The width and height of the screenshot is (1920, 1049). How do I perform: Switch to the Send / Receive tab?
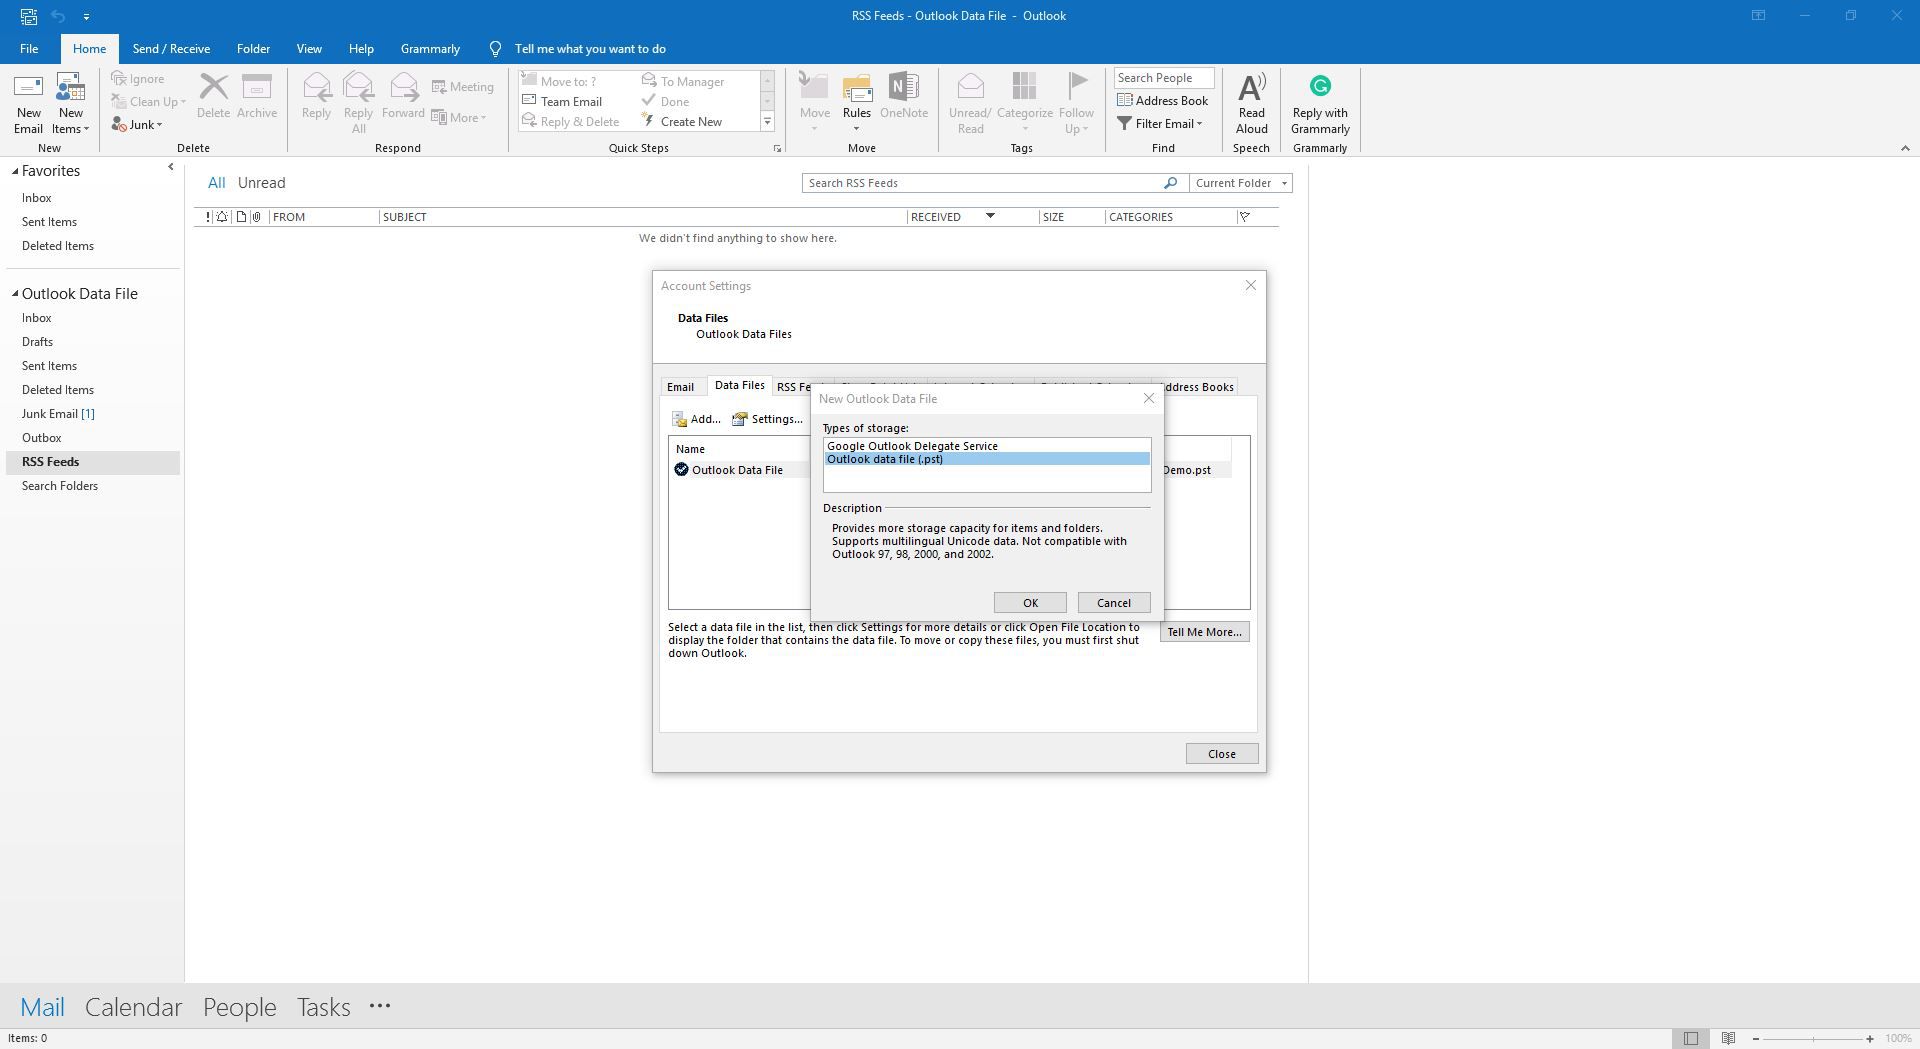(171, 49)
